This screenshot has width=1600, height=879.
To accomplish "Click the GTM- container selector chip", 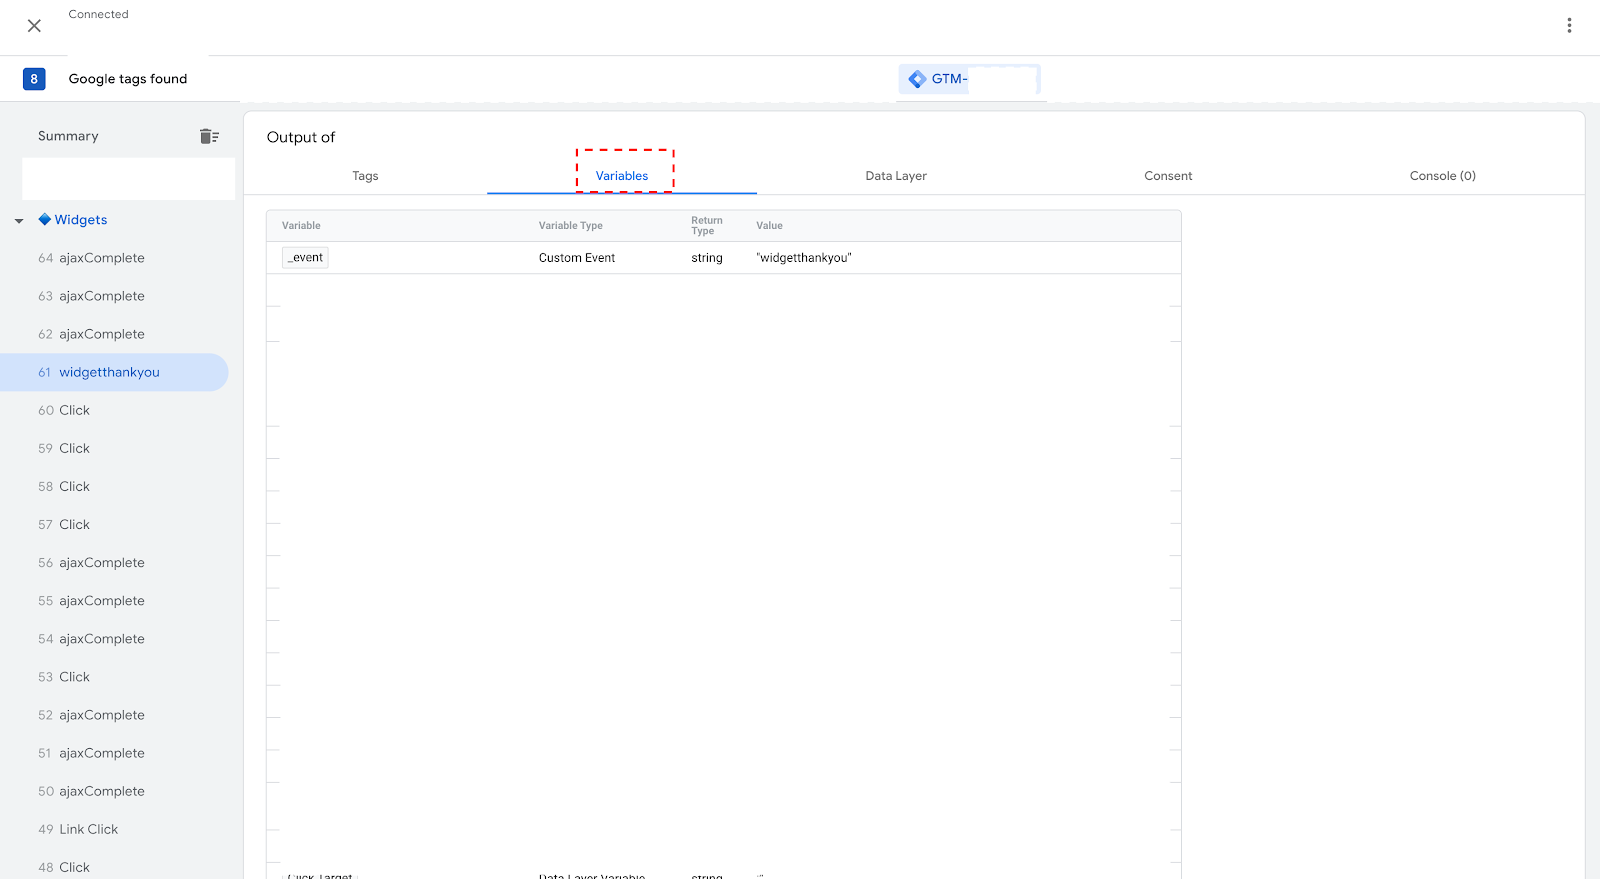I will pyautogui.click(x=969, y=79).
